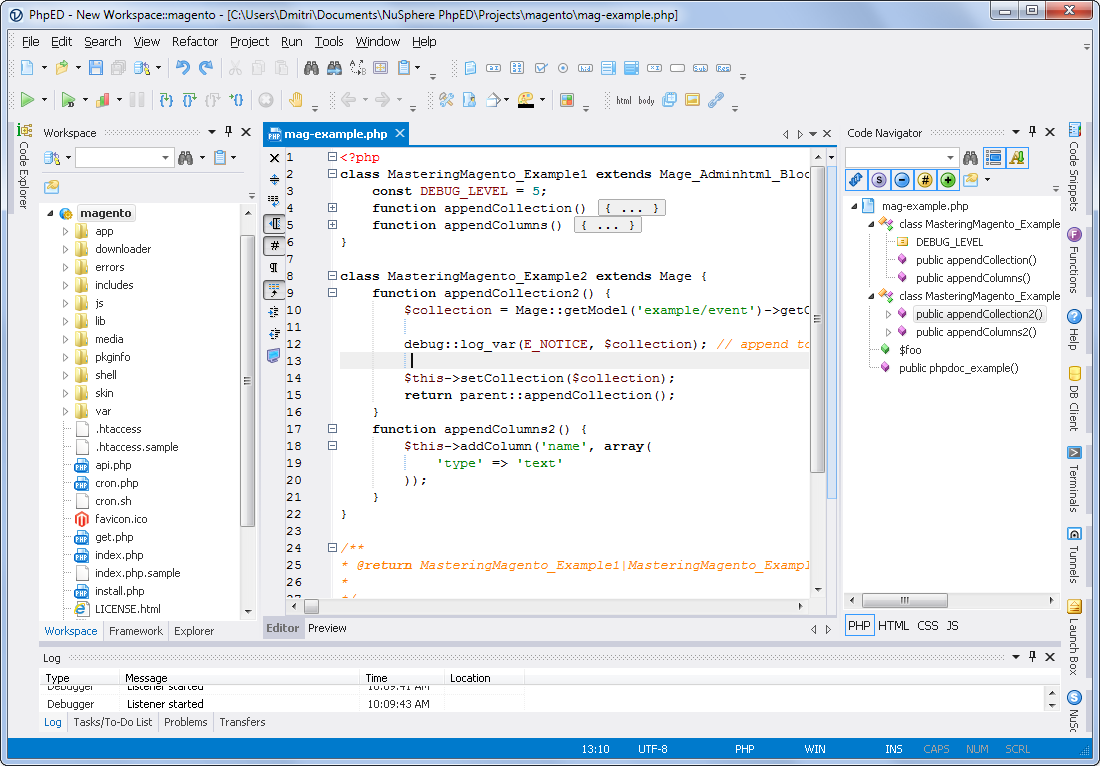Screen dimensions: 1100x766
Task: Start the green Run arrow in the toolbar
Action: click(x=27, y=100)
